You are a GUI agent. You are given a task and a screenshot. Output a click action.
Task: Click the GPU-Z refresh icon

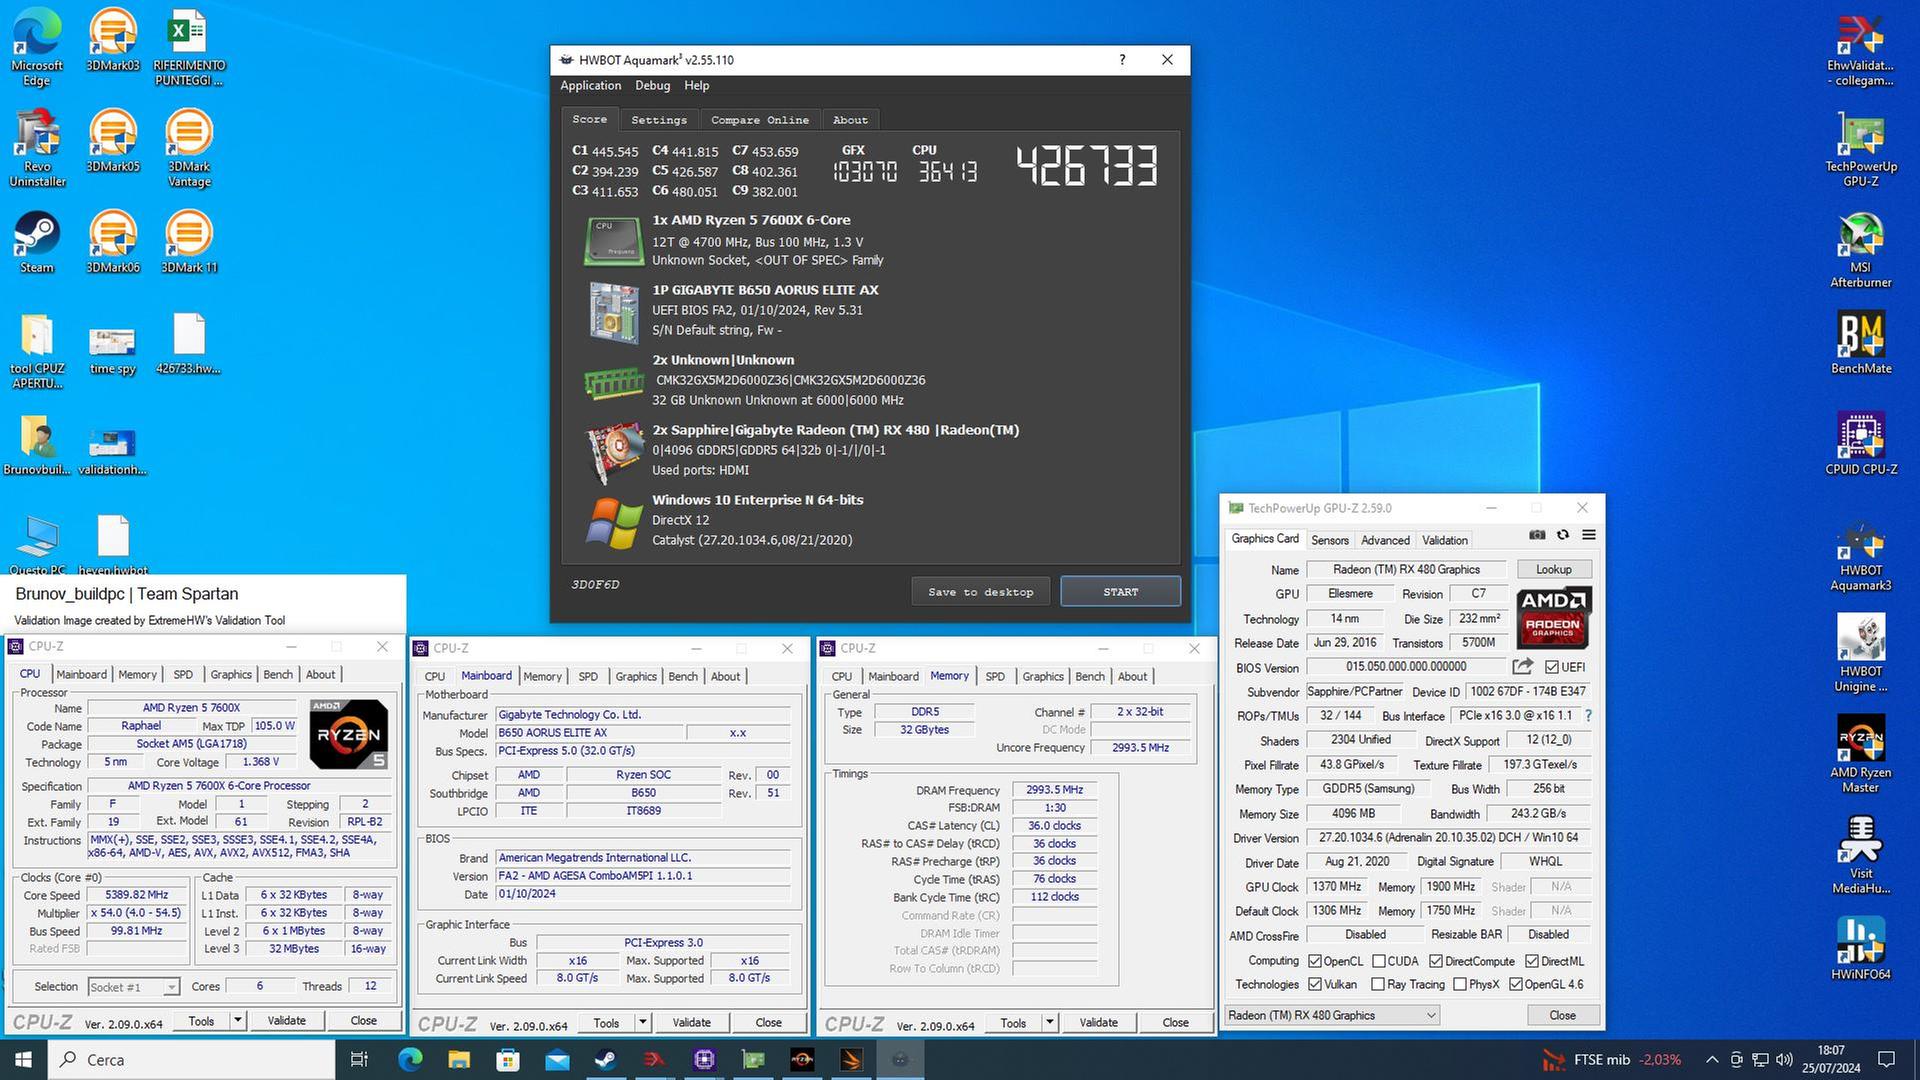(1563, 535)
